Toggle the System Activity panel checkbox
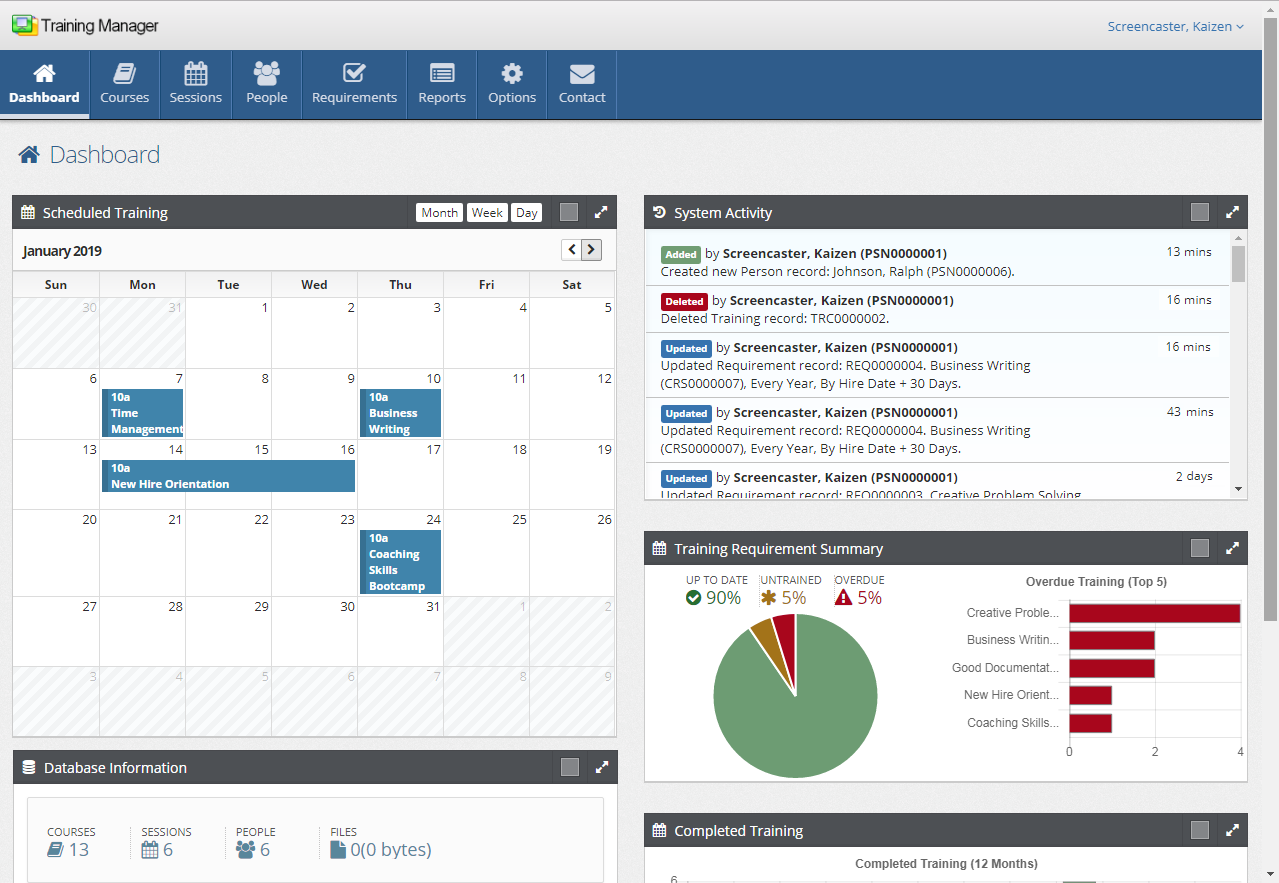The width and height of the screenshot is (1279, 883). click(1199, 212)
